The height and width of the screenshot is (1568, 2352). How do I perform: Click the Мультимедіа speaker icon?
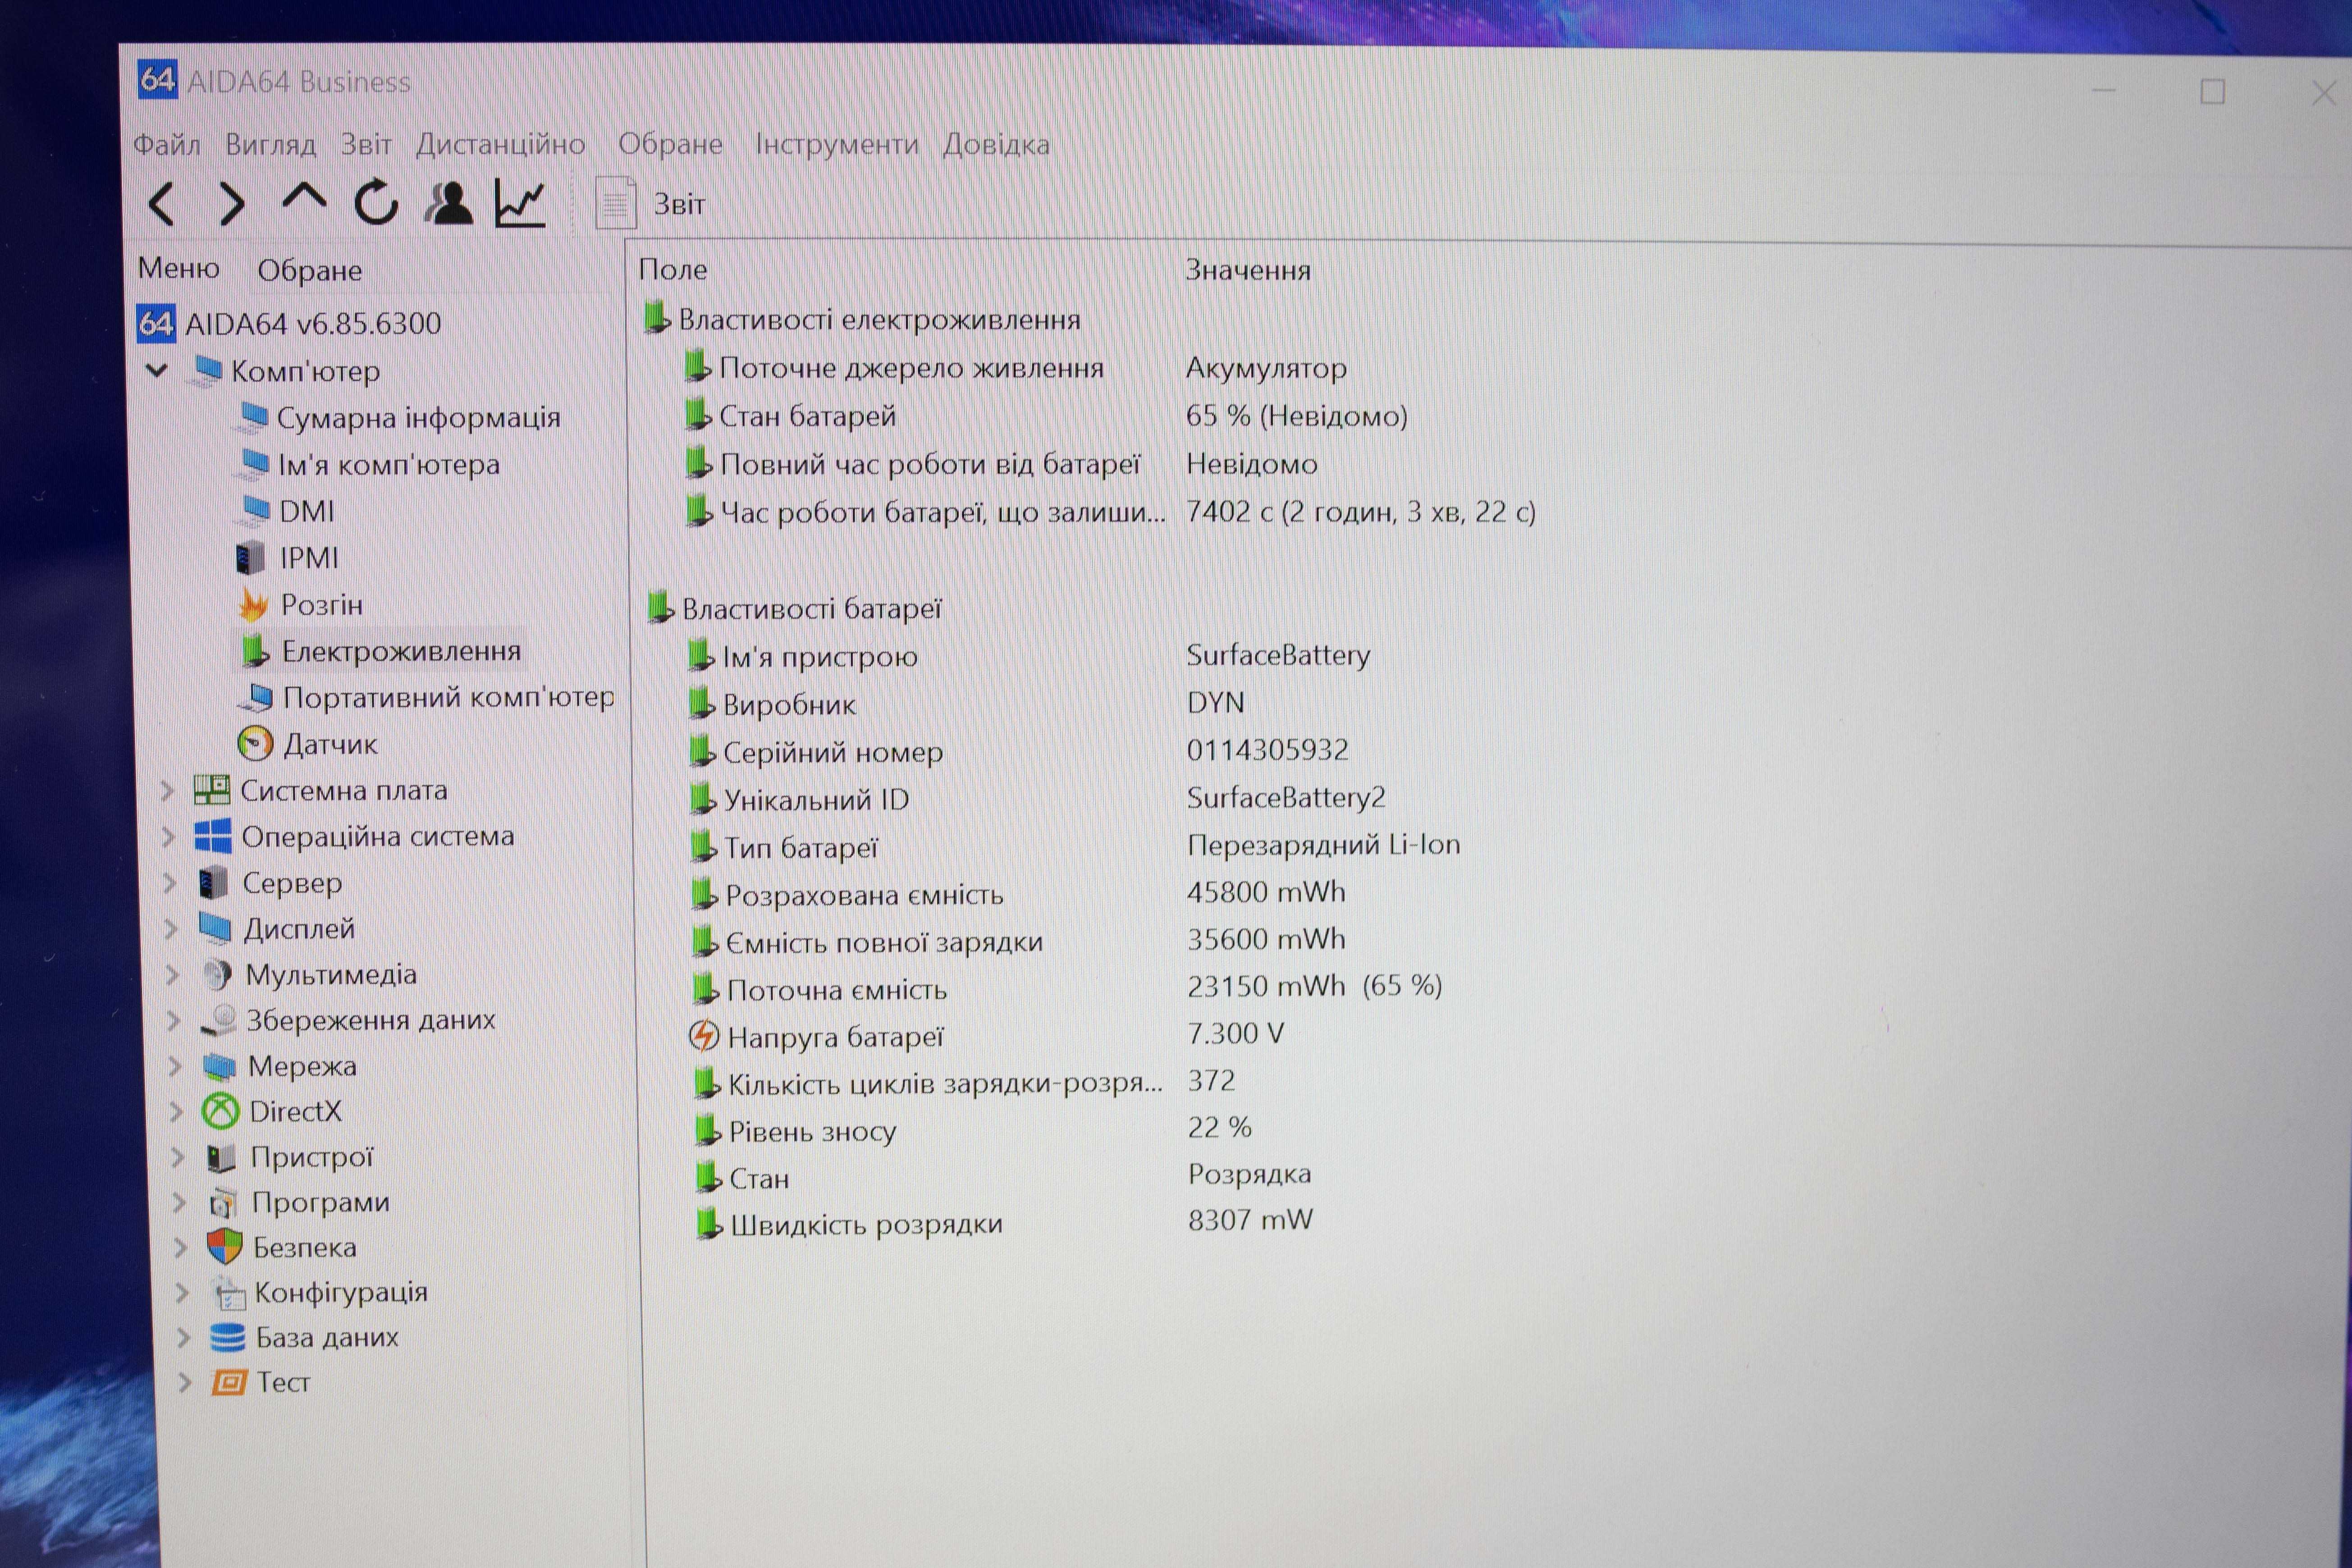click(x=217, y=974)
